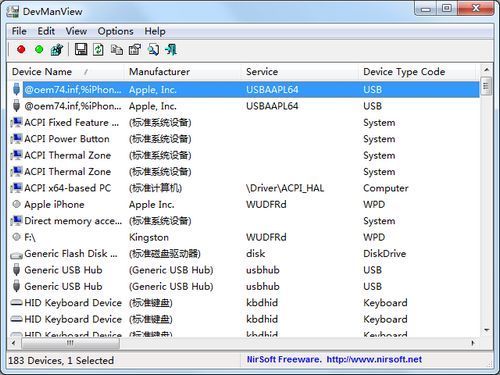The image size is (500, 375).
Task: Click the horizontal scrollbar left arrow
Action: point(14,343)
